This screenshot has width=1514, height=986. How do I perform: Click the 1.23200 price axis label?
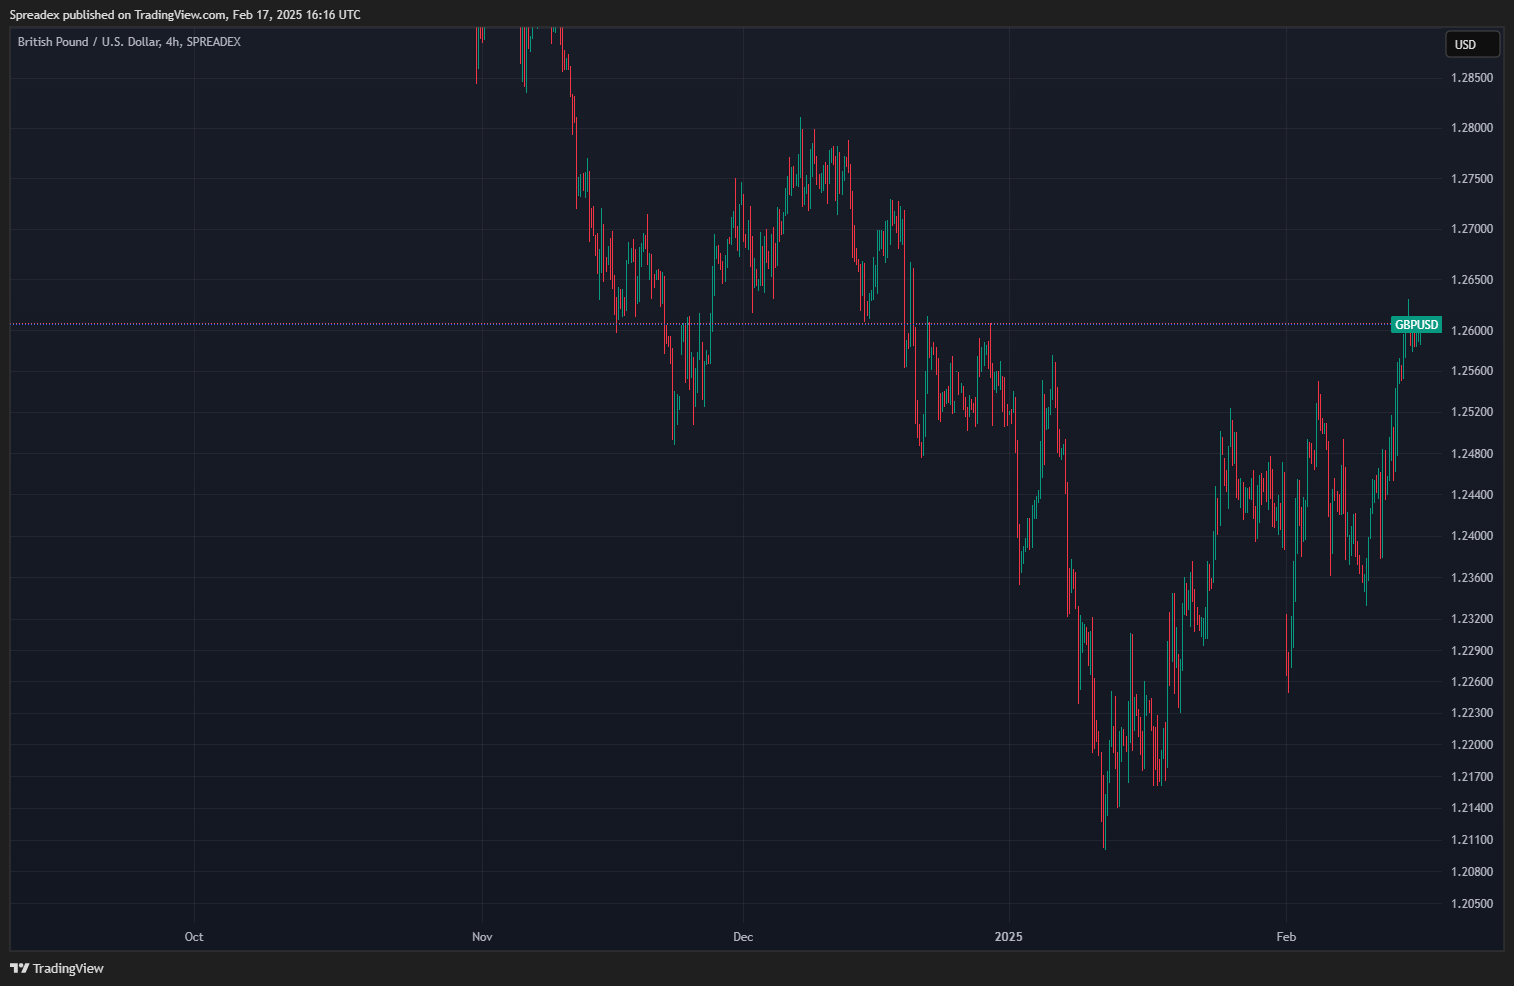[1472, 619]
